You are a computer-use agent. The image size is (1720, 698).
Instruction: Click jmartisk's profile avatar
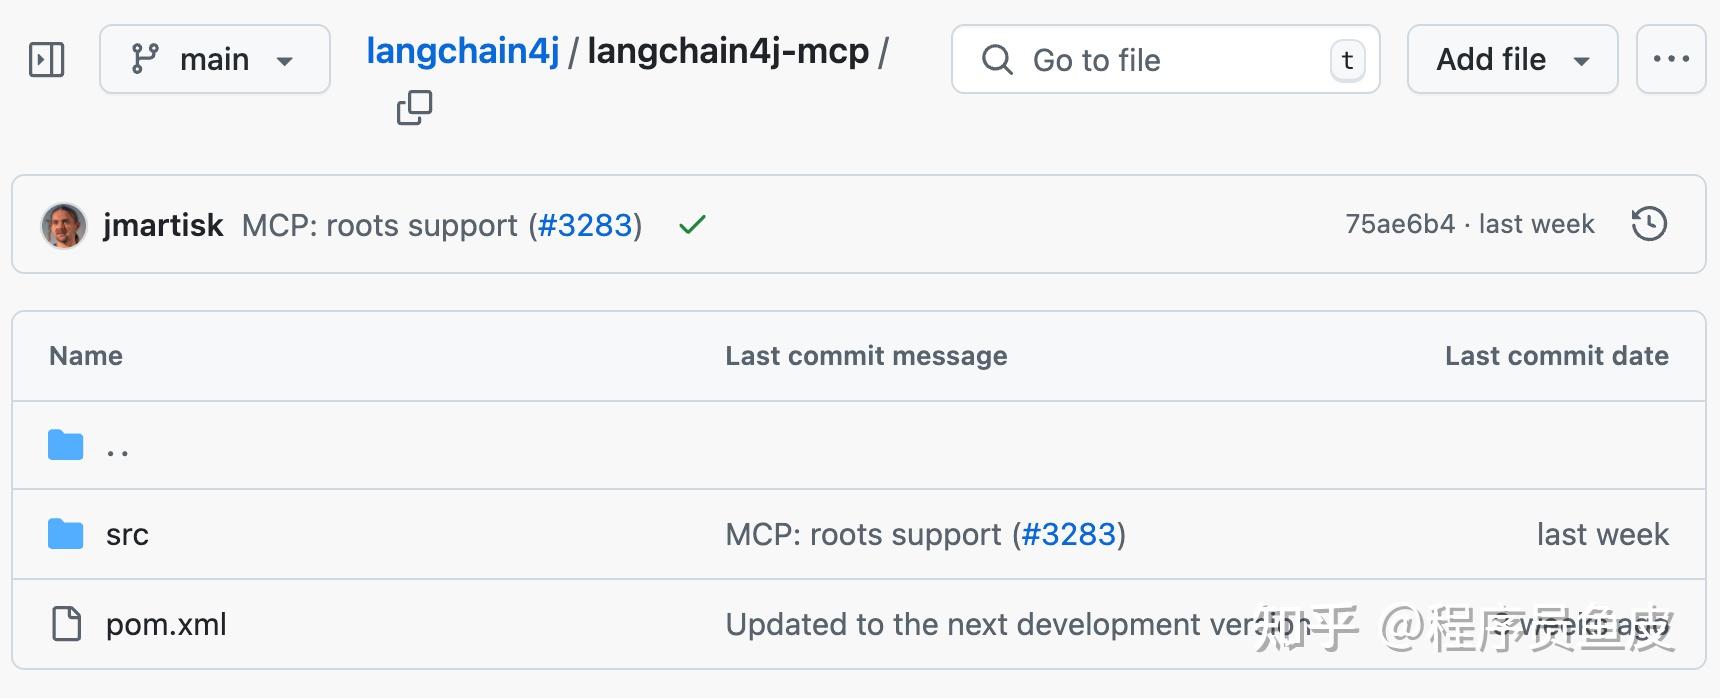coord(63,224)
